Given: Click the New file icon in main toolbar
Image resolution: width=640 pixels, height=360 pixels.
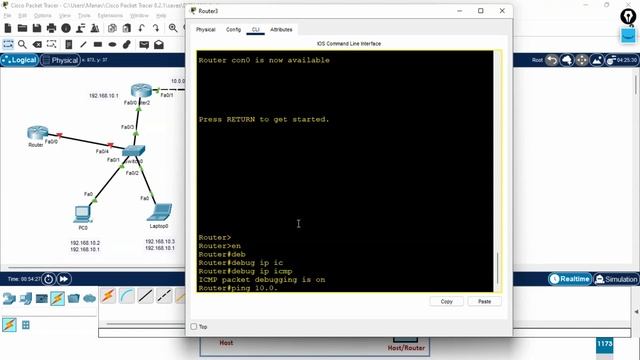Looking at the screenshot, I should click(8, 28).
